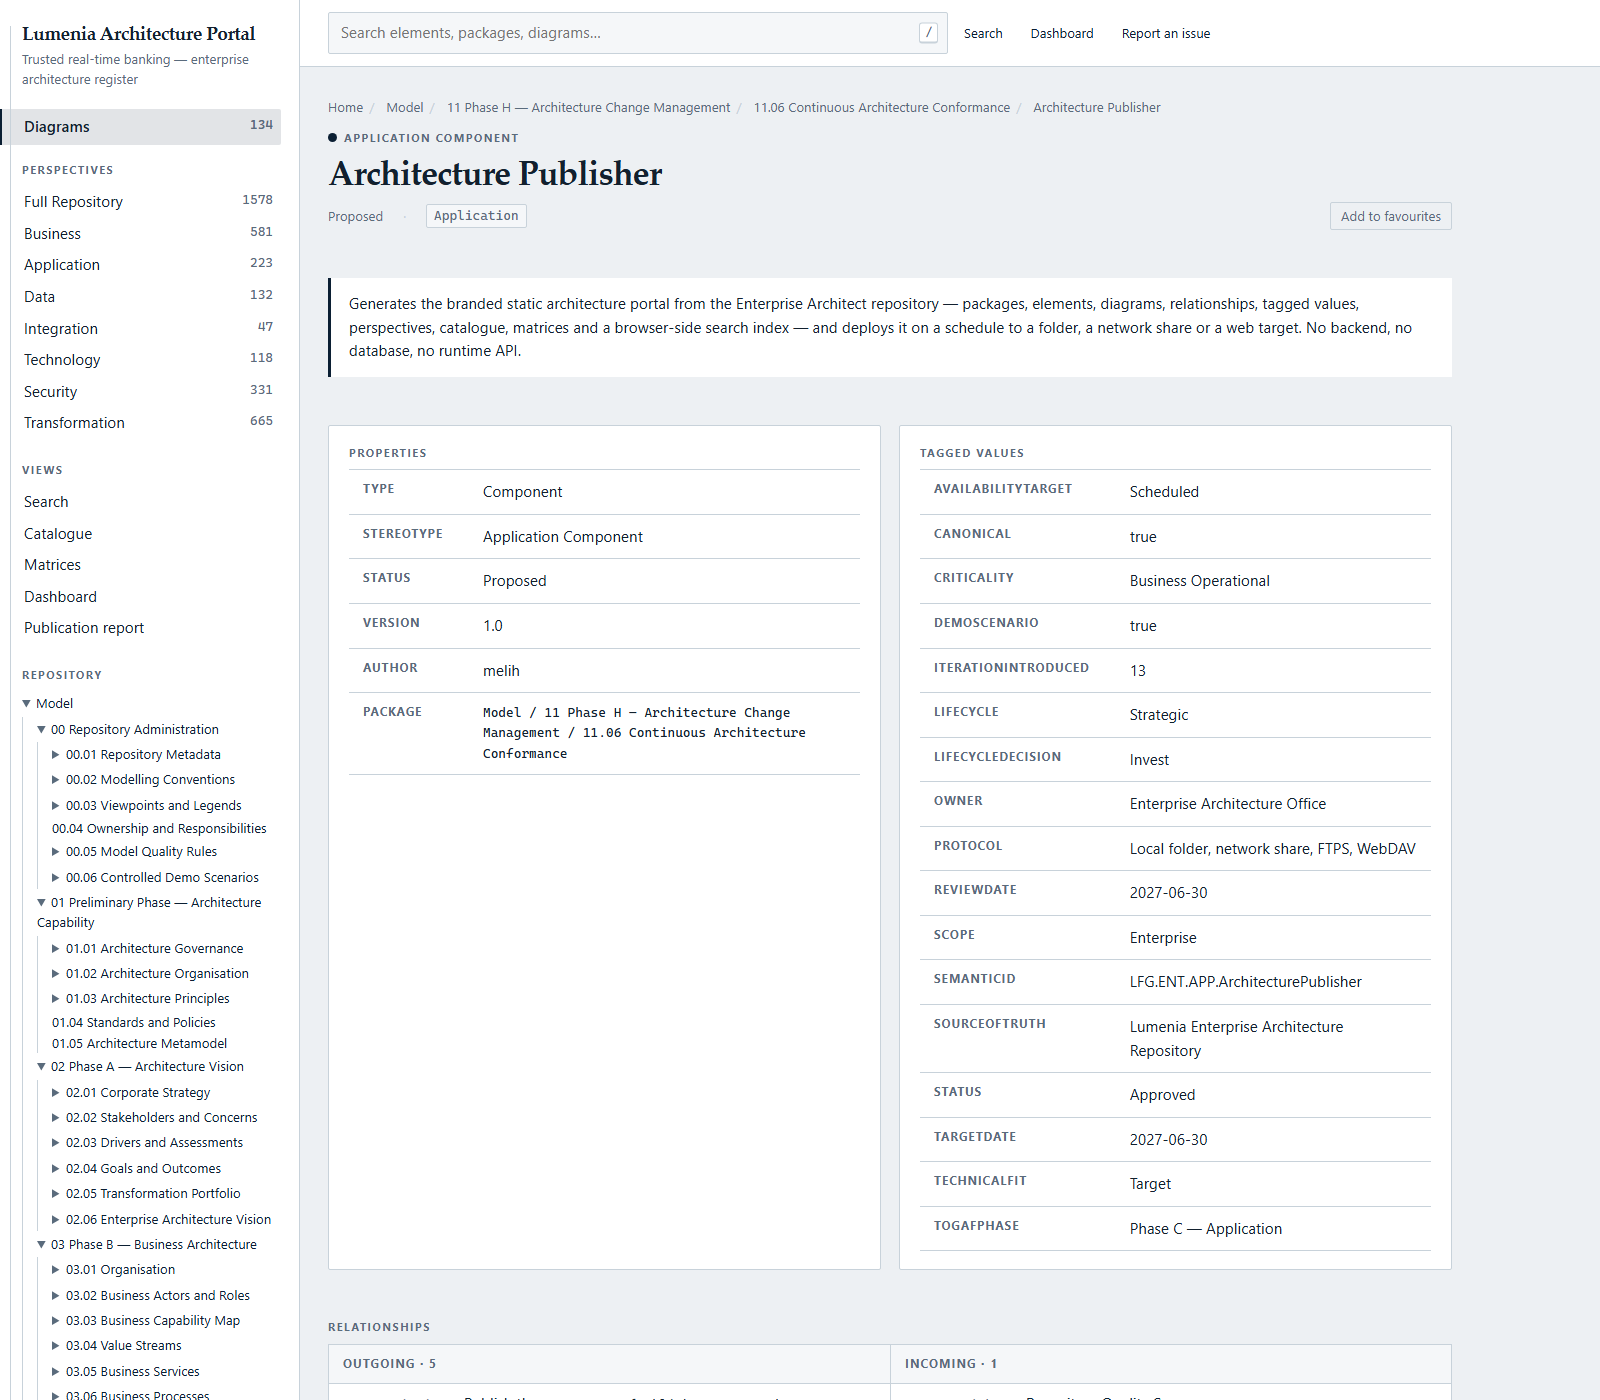Select the Security perspective
The image size is (1600, 1400).
[147, 392]
